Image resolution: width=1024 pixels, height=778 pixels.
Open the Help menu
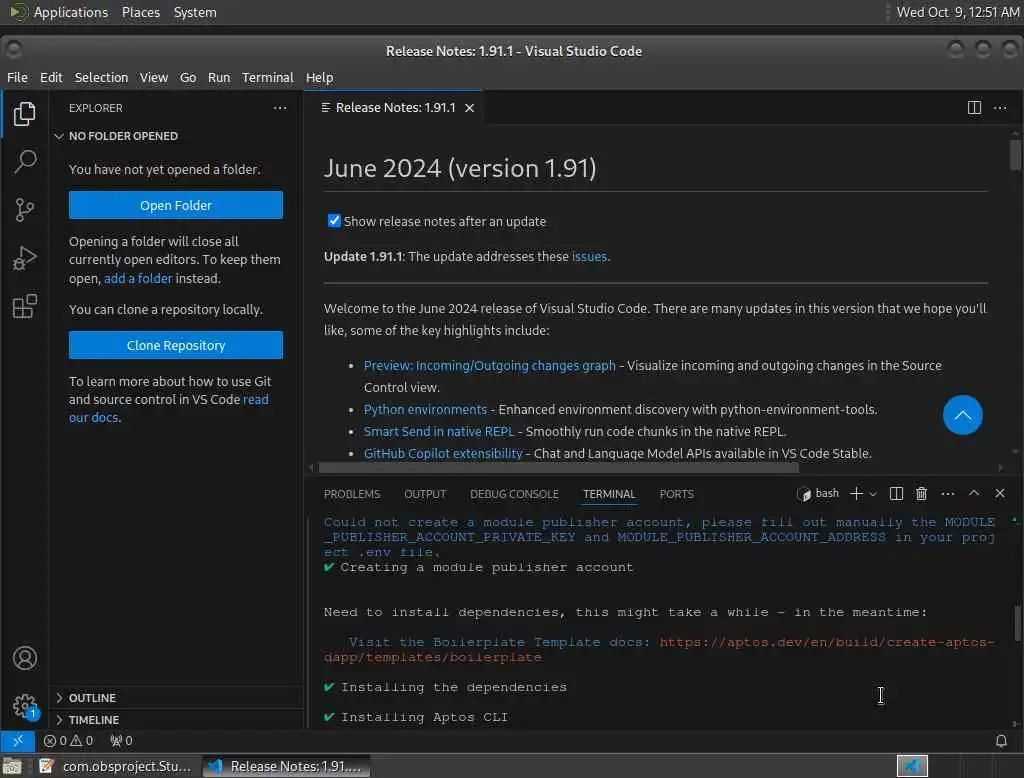tap(319, 77)
